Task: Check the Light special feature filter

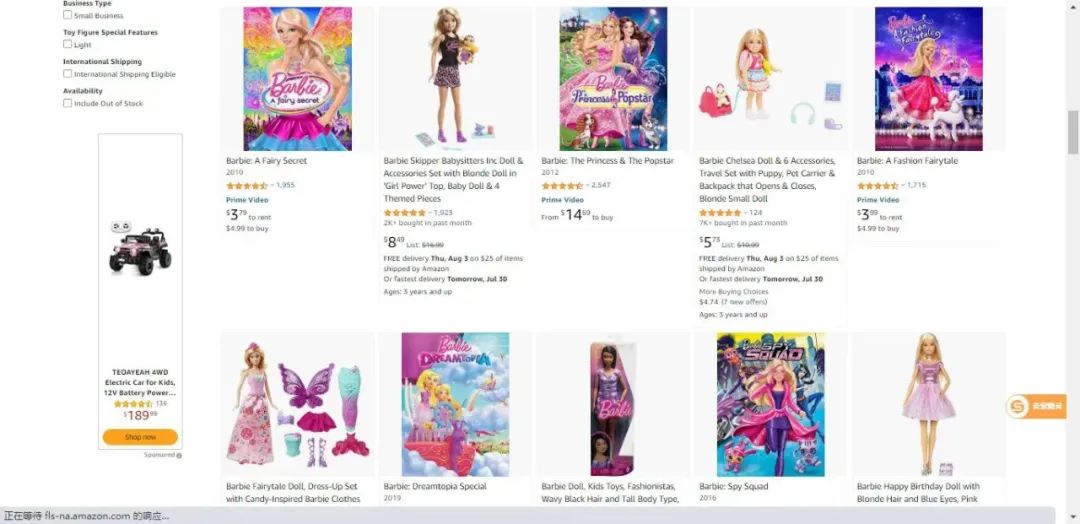Action: tap(68, 44)
